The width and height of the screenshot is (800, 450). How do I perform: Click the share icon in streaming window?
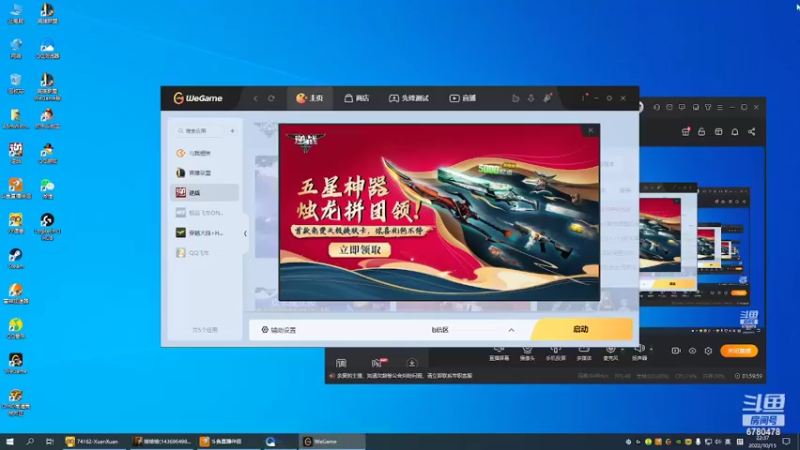(752, 132)
